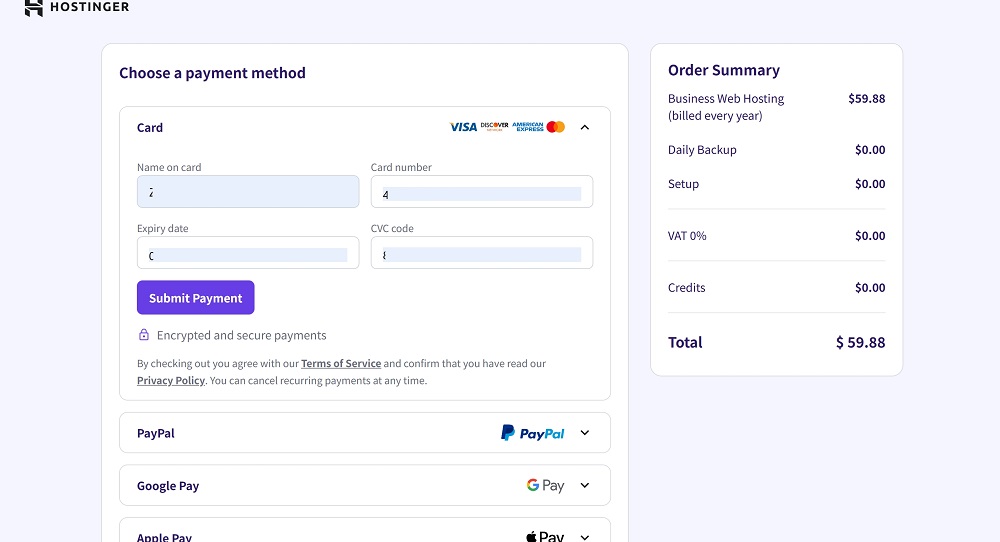
Task: Click the Discover card logo
Action: pyautogui.click(x=494, y=126)
